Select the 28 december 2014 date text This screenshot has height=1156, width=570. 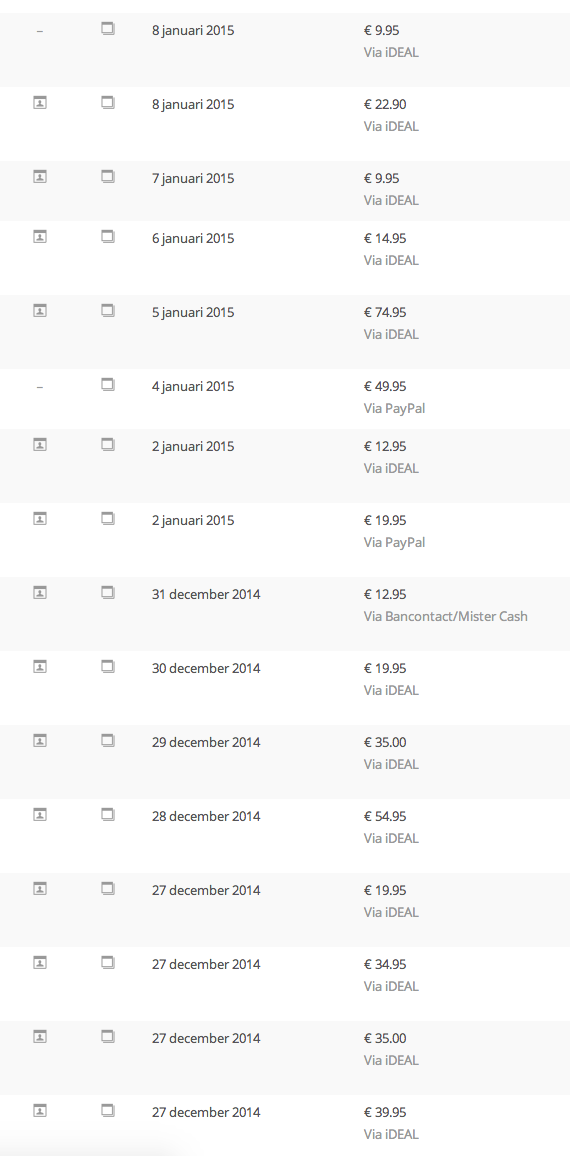(206, 816)
